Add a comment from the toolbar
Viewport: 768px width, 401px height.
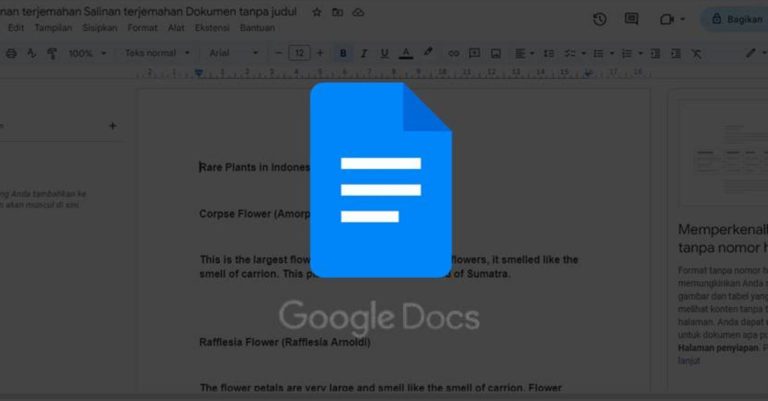[x=474, y=53]
